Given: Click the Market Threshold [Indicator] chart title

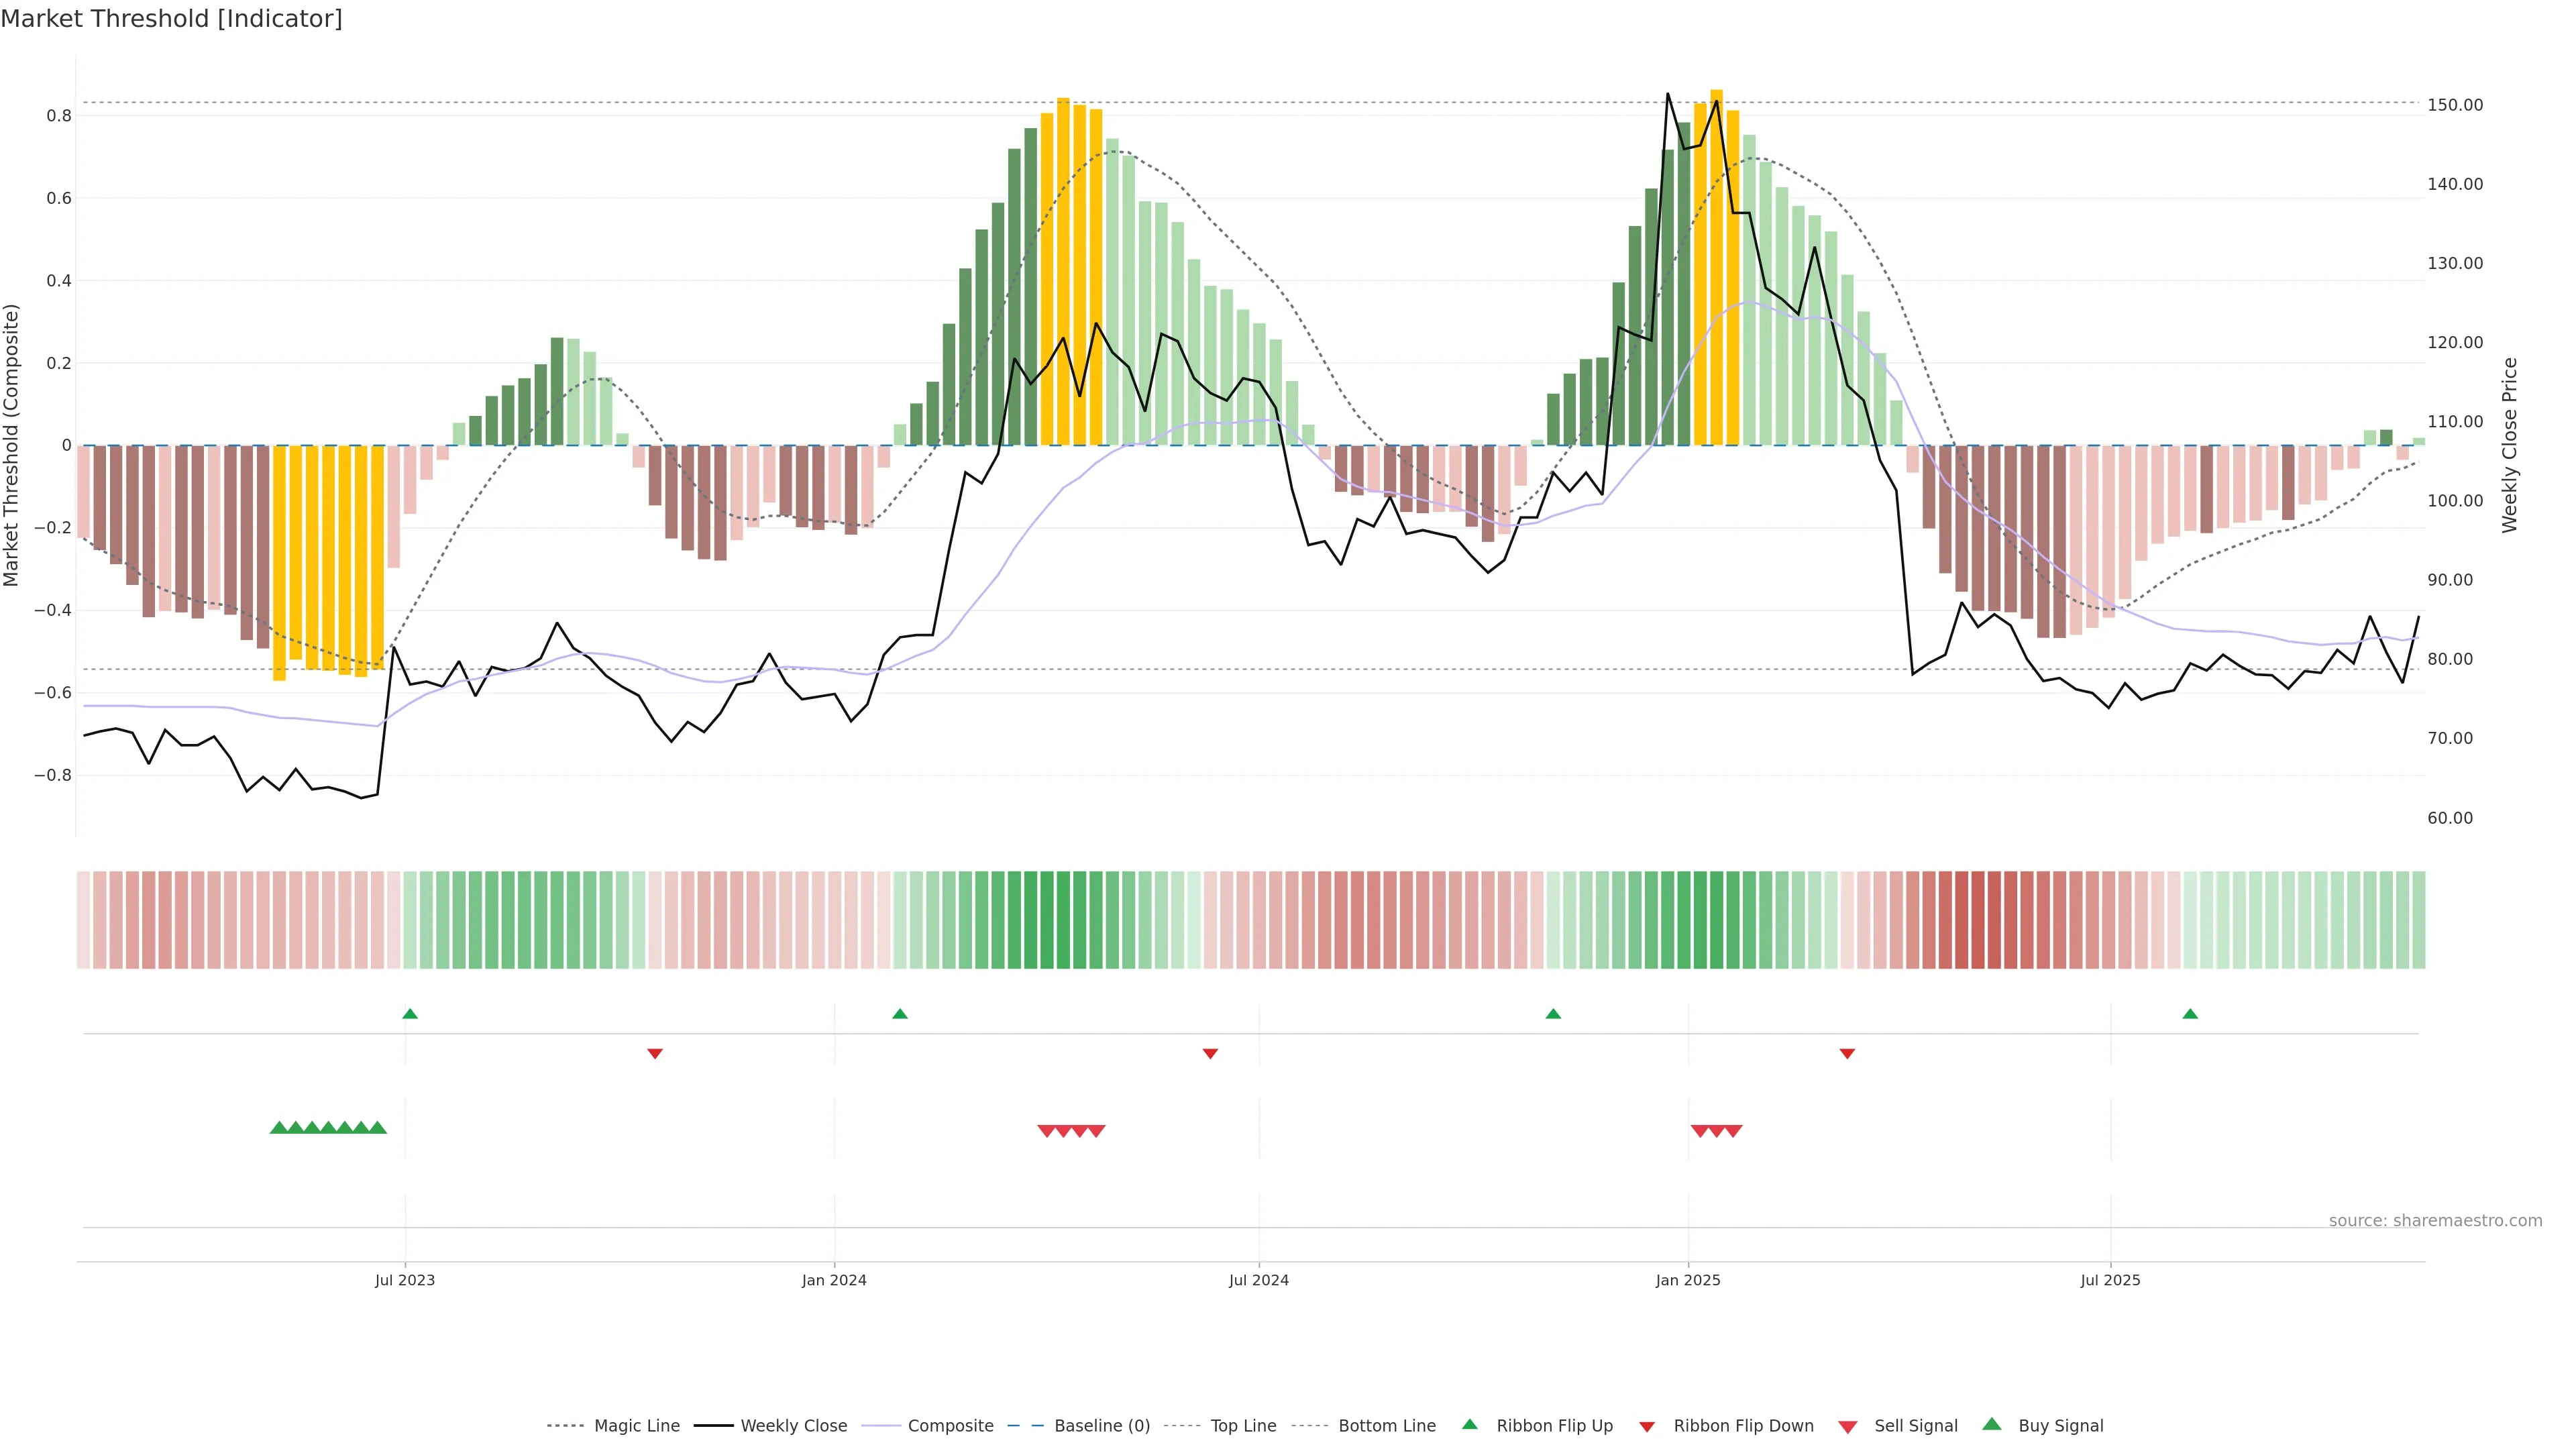Looking at the screenshot, I should point(171,19).
